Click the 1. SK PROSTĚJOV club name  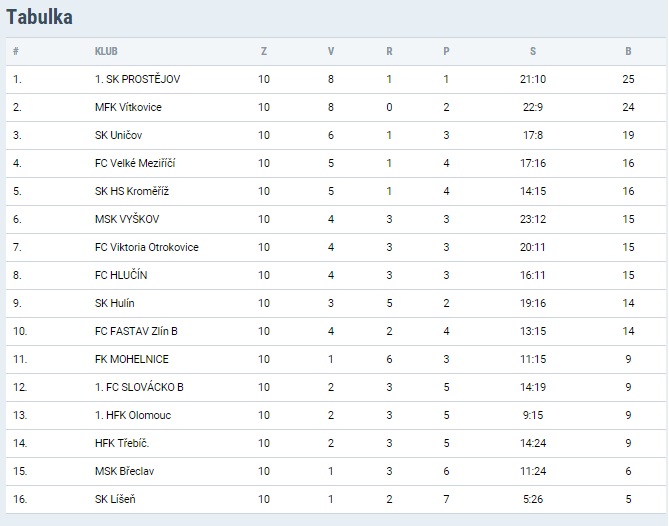coord(138,79)
